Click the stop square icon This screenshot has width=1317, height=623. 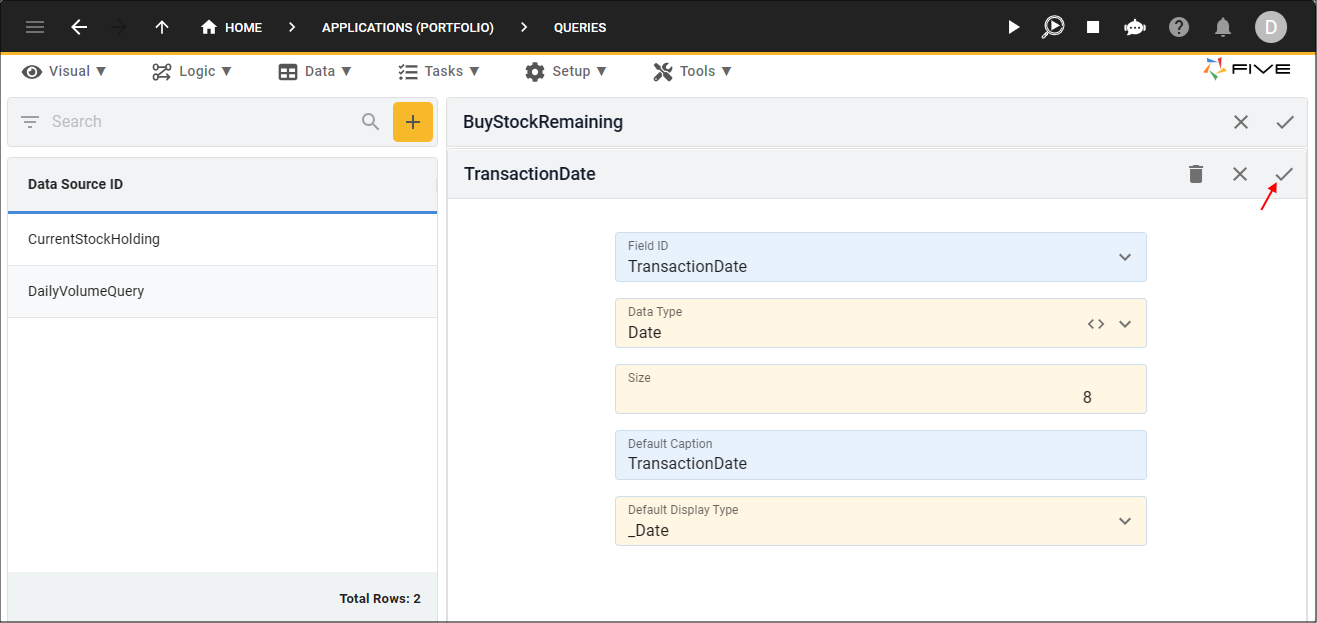coord(1093,27)
